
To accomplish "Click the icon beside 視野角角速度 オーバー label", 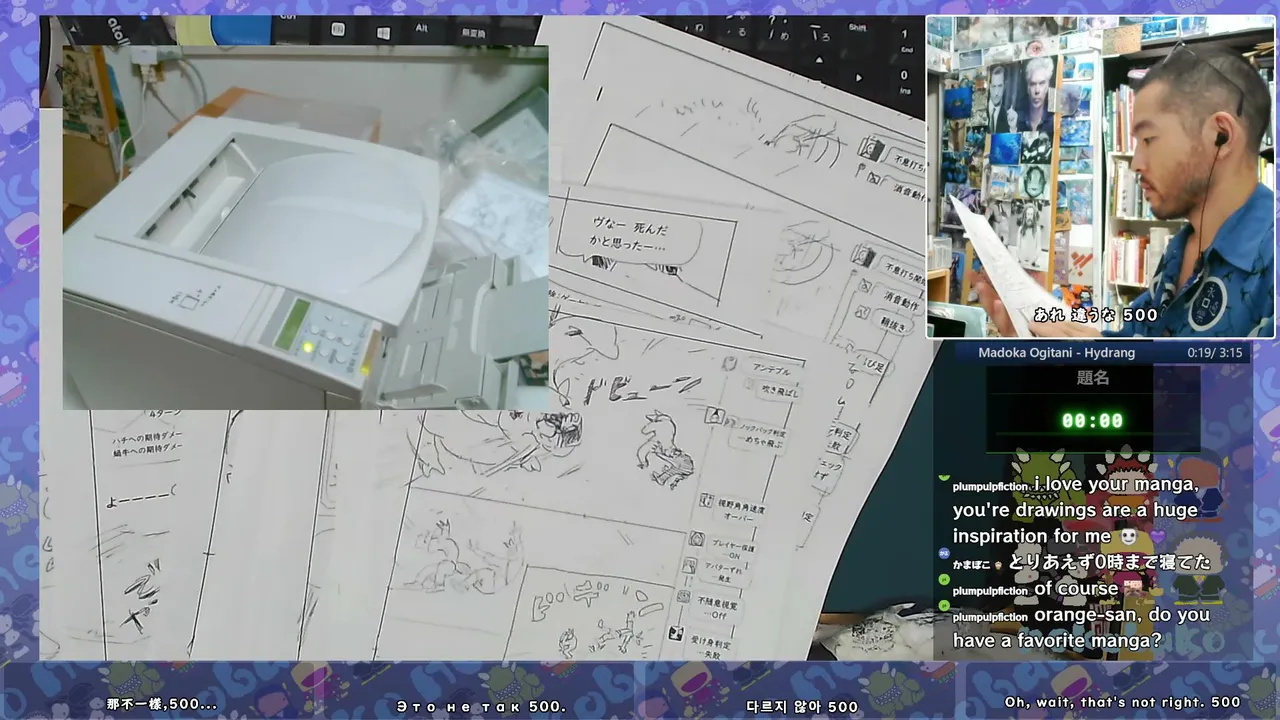I will 706,501.
